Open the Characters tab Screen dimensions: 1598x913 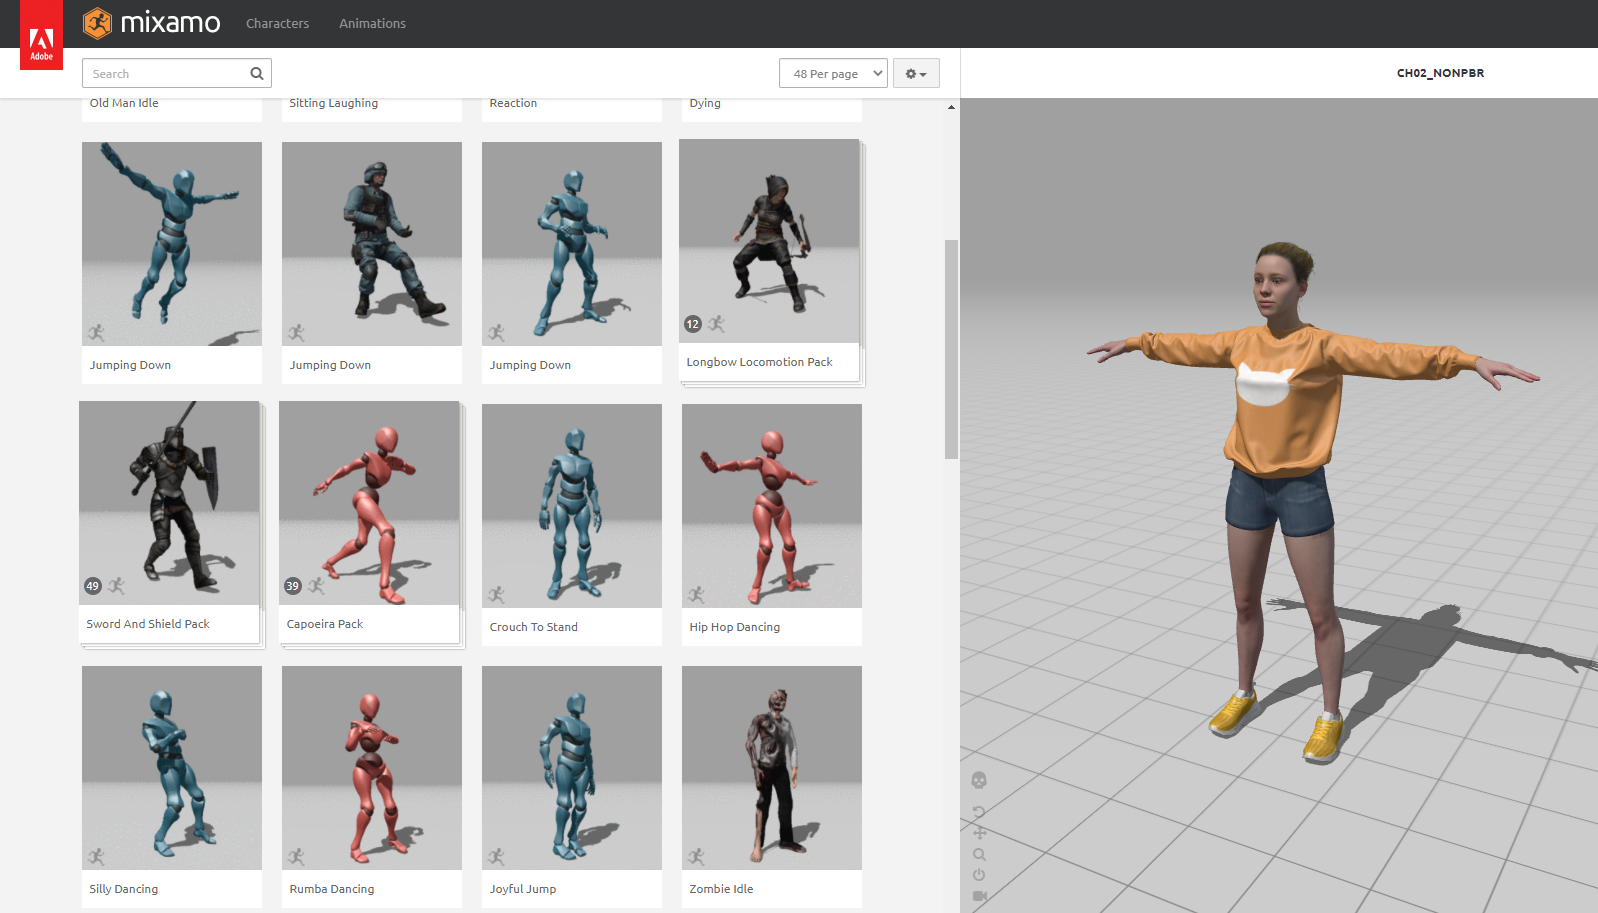277,23
